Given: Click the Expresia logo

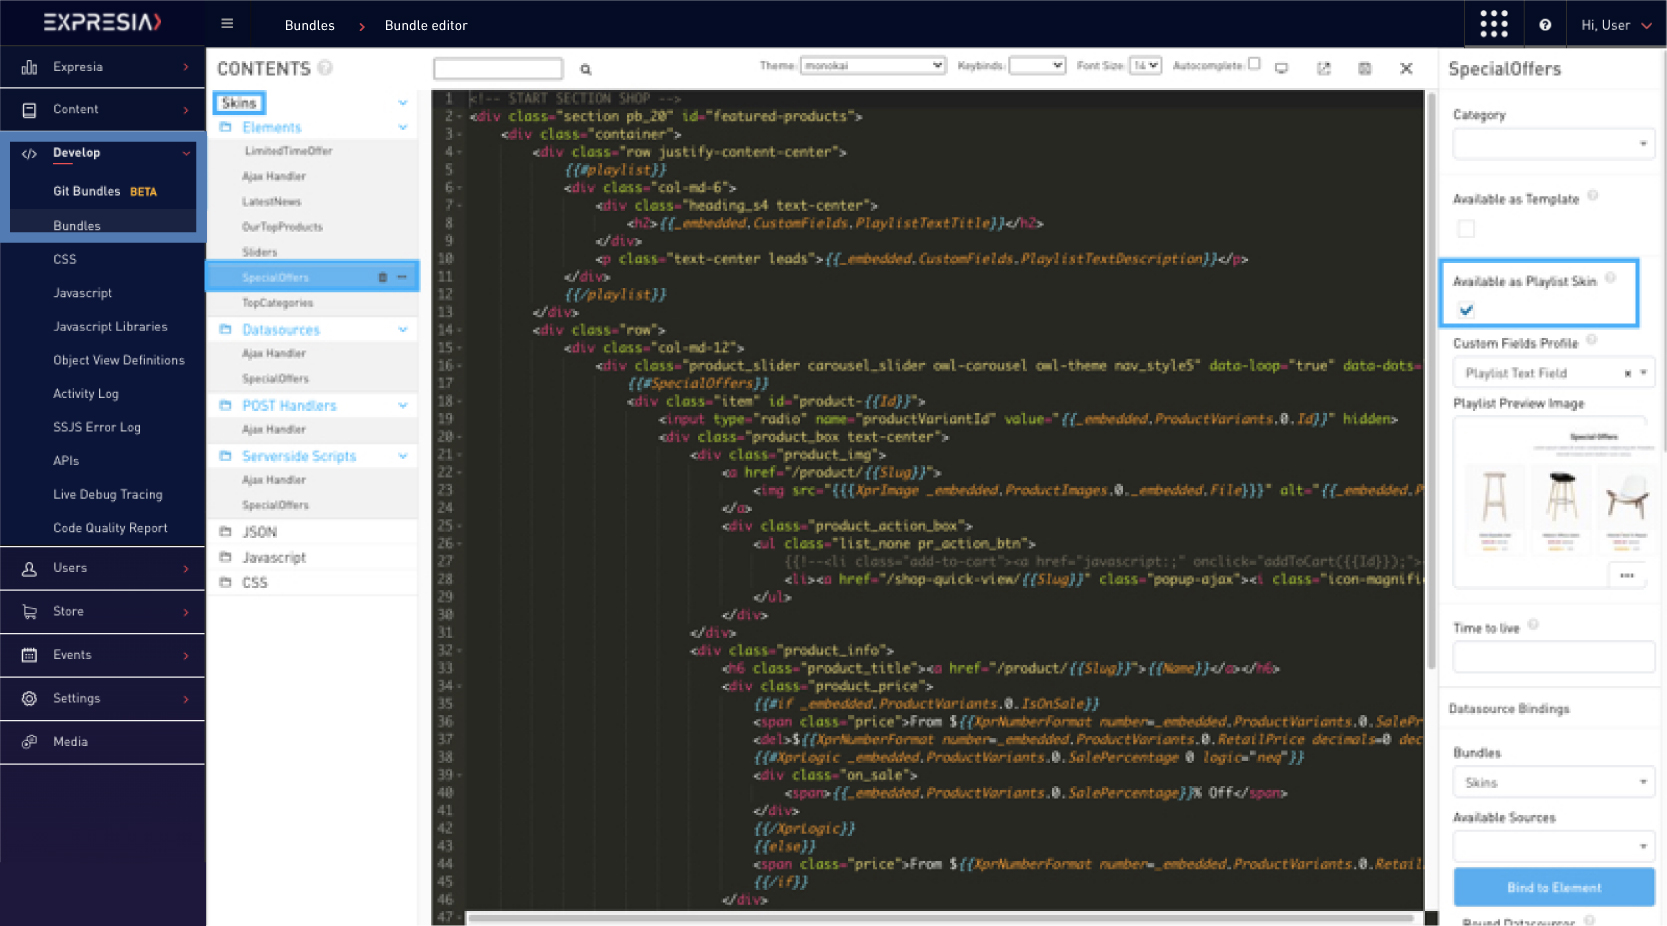Looking at the screenshot, I should tap(102, 22).
